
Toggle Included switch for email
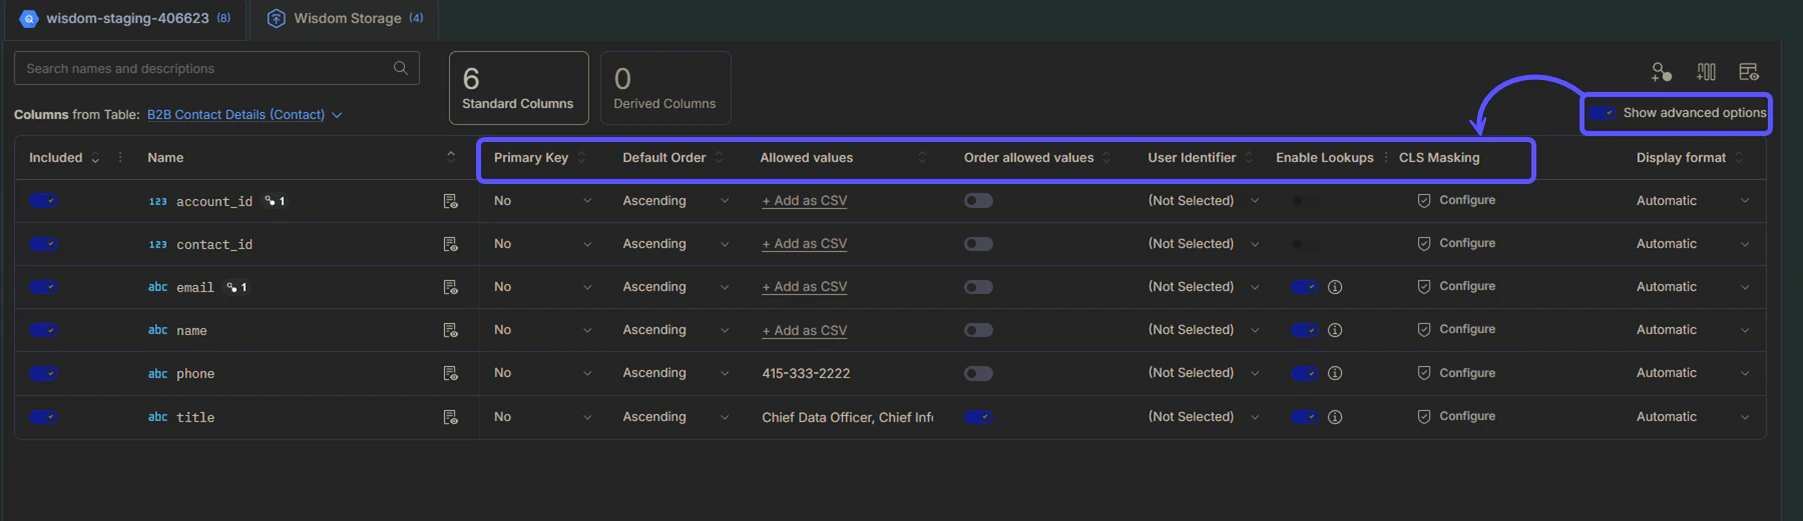point(43,287)
